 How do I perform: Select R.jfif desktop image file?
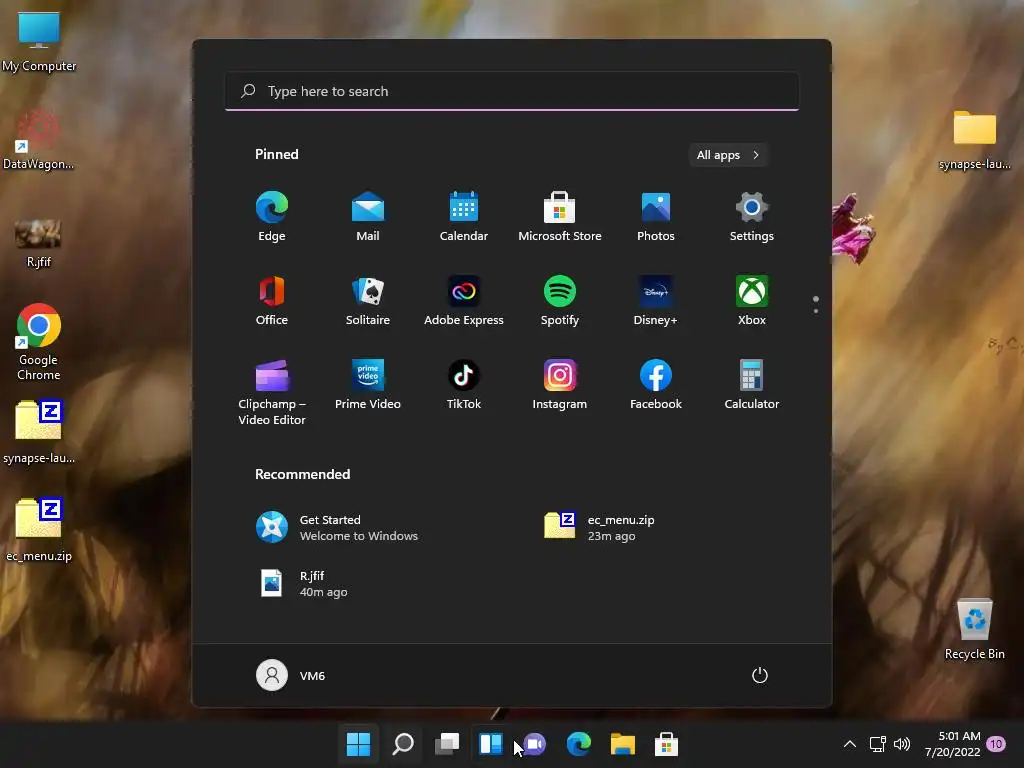(x=39, y=243)
